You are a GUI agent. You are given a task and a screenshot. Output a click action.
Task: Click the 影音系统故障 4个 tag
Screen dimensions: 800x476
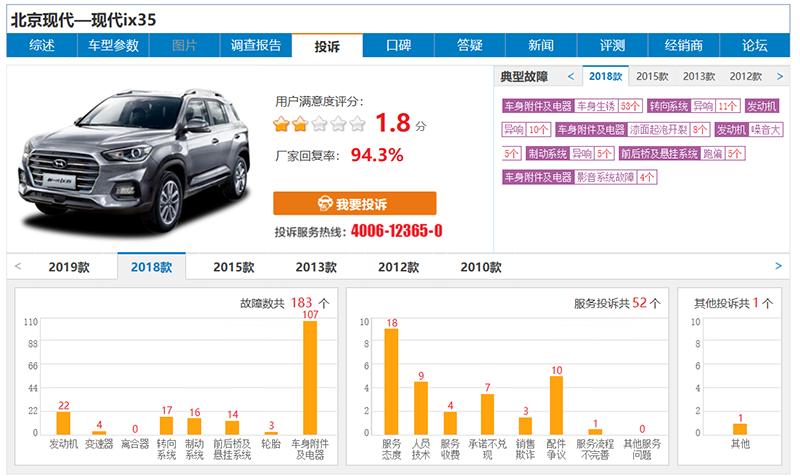coord(579,177)
